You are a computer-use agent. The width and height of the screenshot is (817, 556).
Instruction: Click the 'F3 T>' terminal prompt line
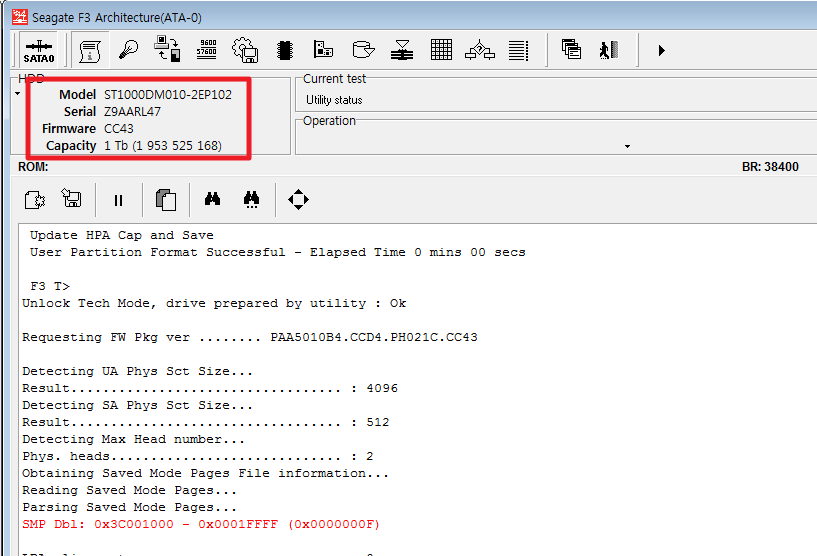[50, 286]
